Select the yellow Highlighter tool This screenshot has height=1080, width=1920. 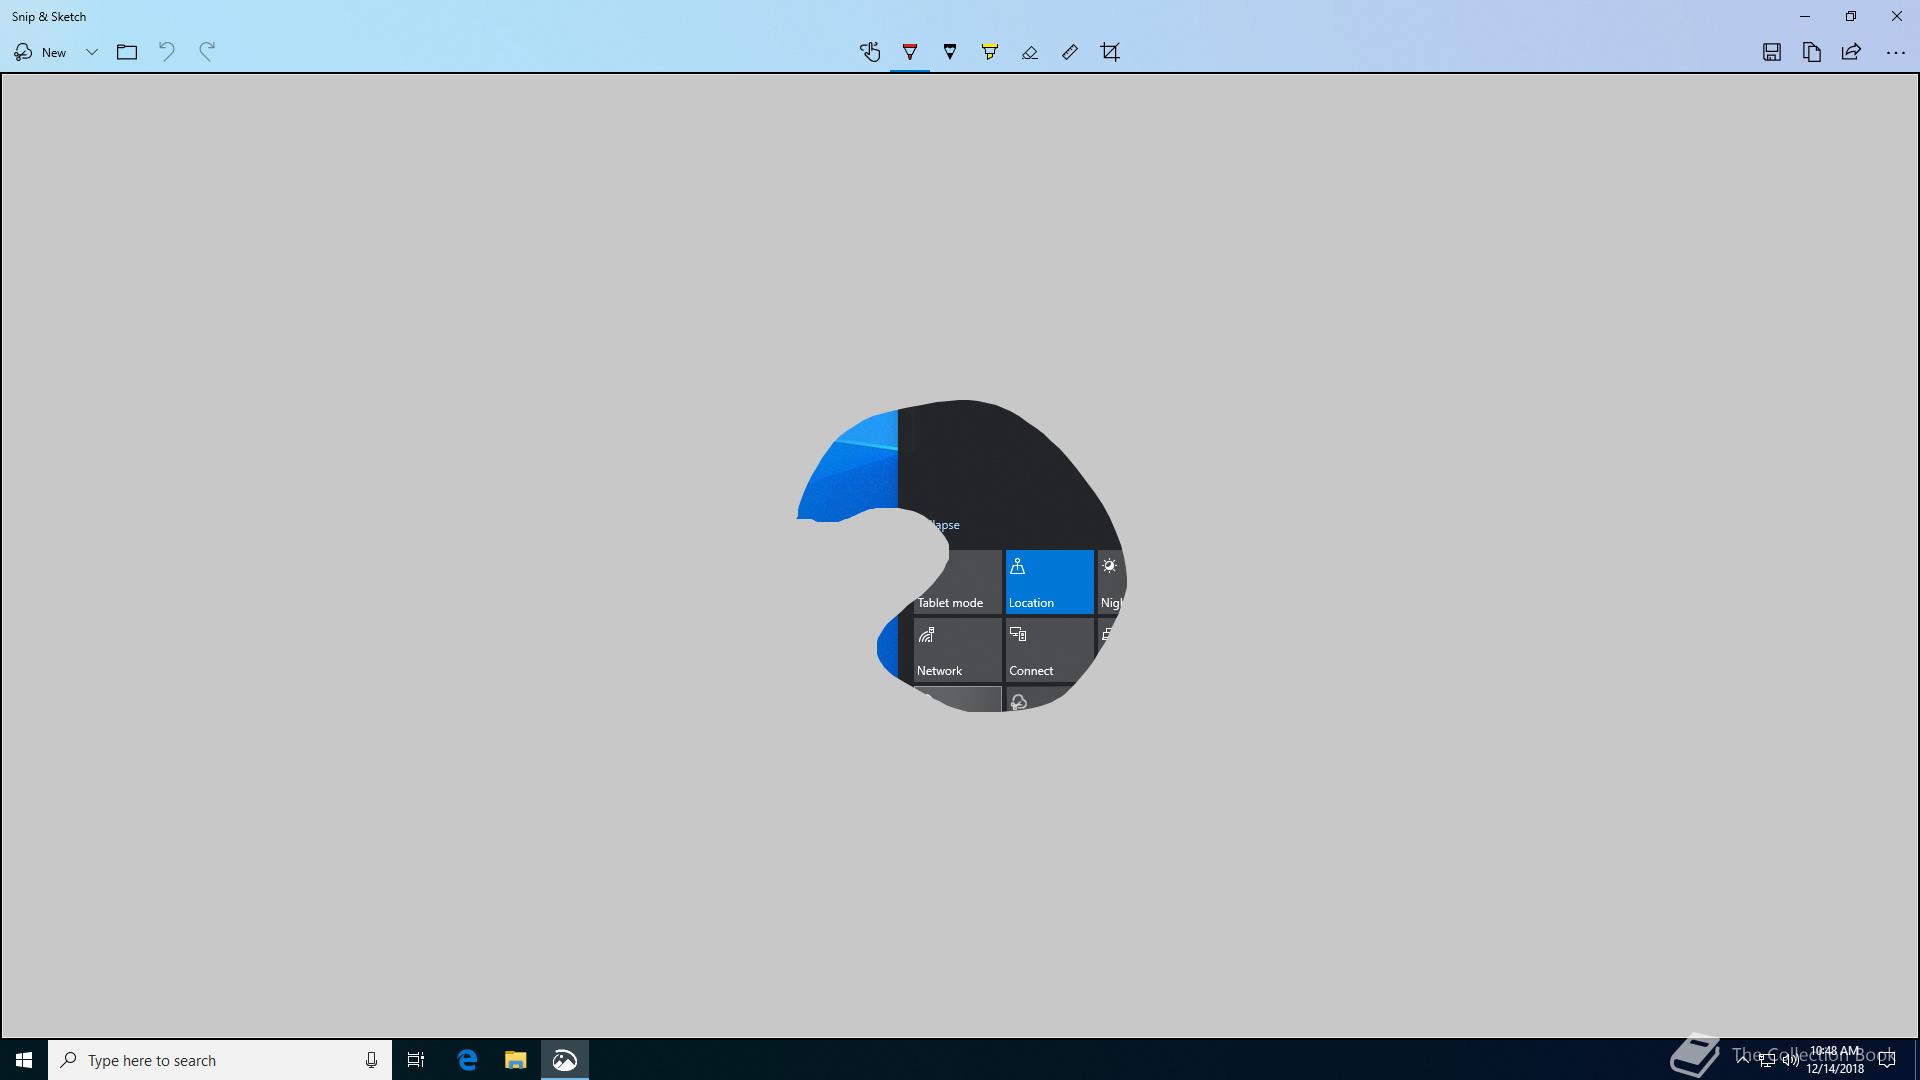pyautogui.click(x=990, y=52)
